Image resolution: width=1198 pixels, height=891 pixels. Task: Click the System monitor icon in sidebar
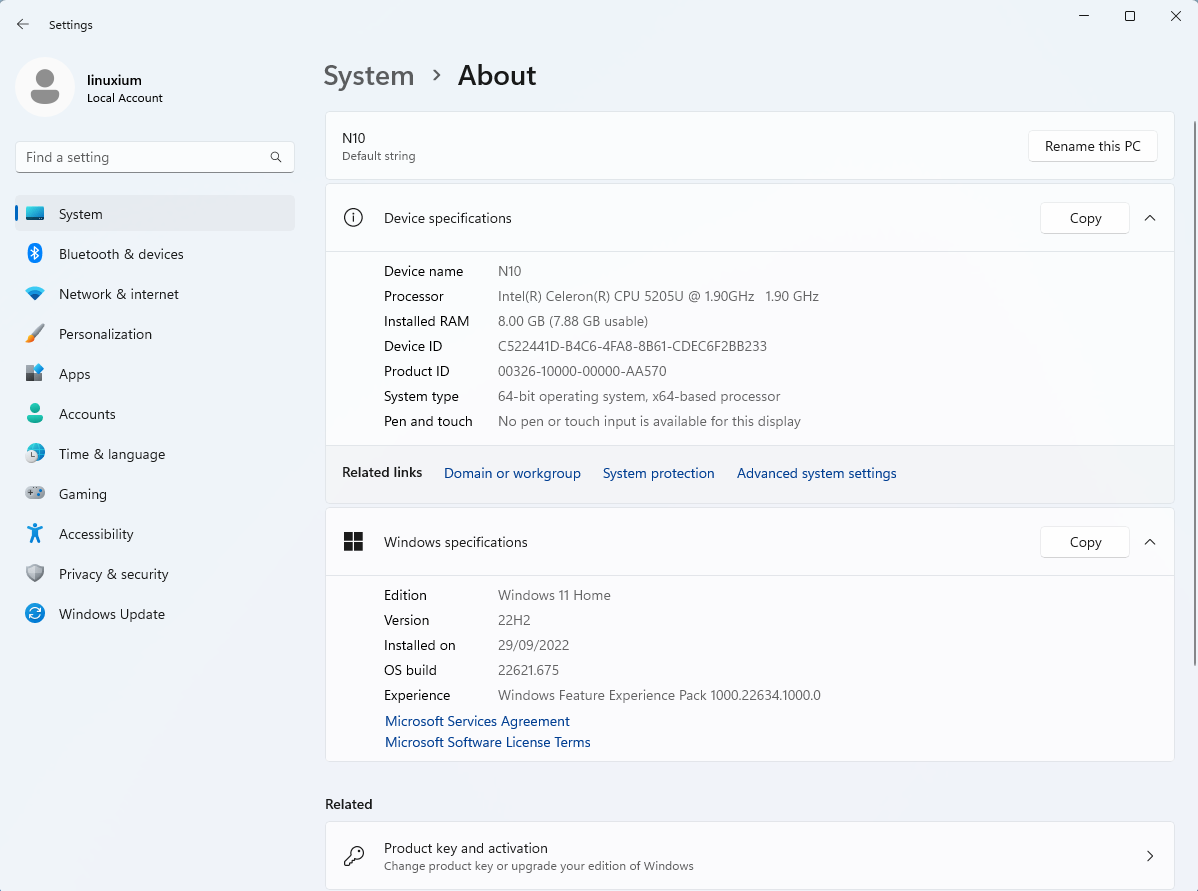[x=35, y=214]
